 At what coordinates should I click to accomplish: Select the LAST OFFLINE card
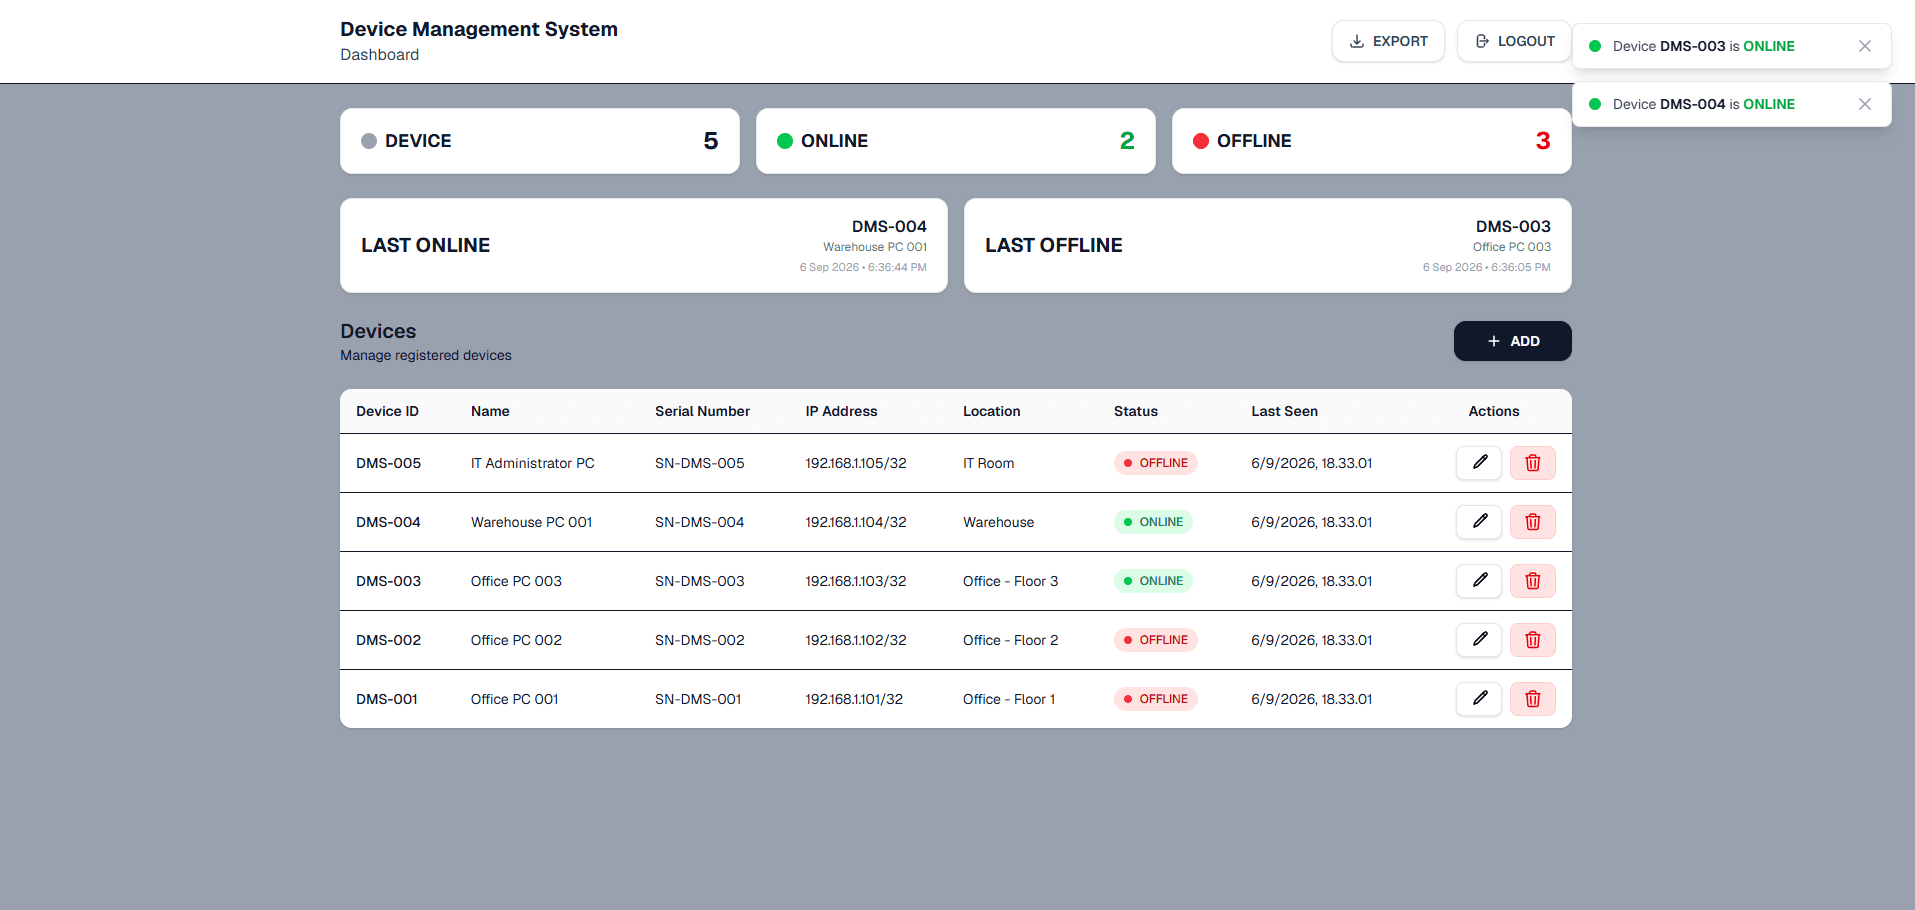1268,245
